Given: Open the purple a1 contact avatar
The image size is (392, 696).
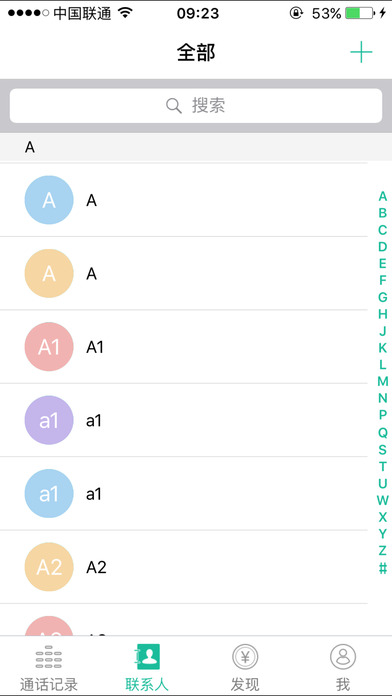Looking at the screenshot, I should 49,420.
